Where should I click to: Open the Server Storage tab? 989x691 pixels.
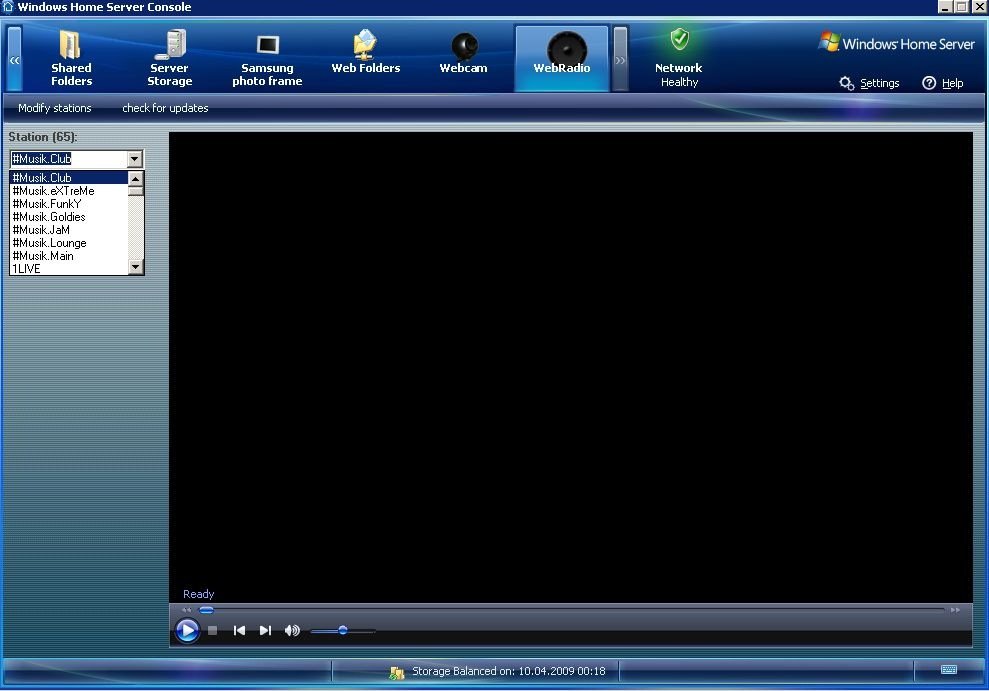(x=169, y=59)
